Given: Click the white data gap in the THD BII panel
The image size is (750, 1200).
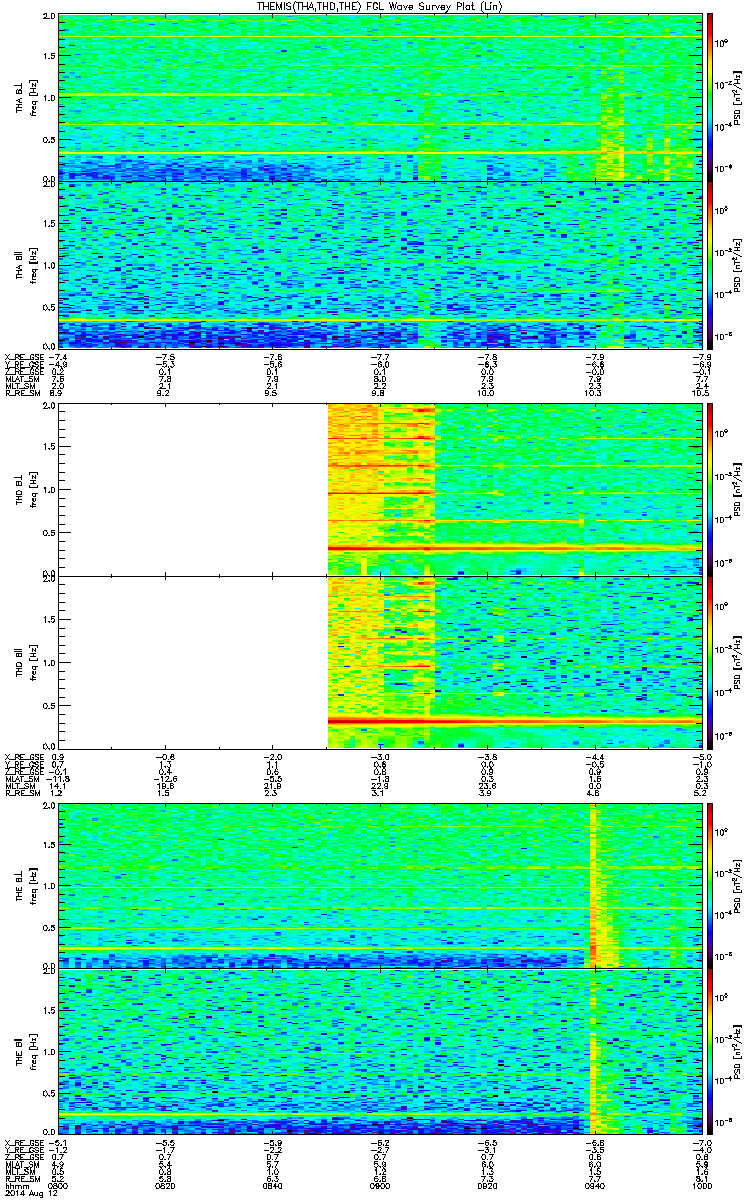Looking at the screenshot, I should pyautogui.click(x=193, y=661).
